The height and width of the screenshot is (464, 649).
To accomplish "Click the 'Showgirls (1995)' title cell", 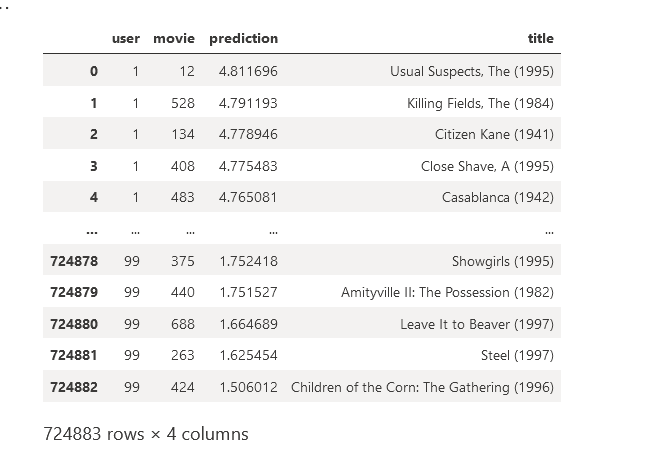I will click(x=502, y=261).
